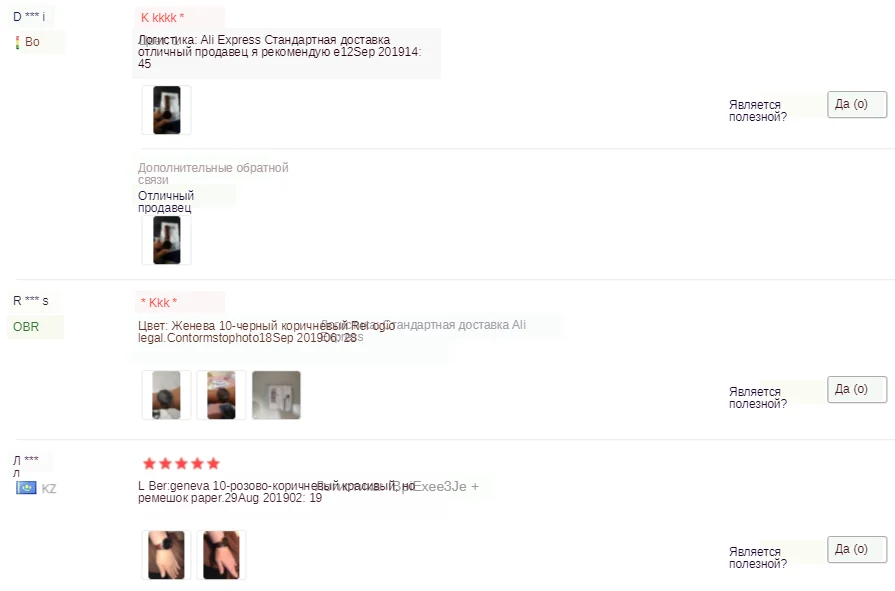Image resolution: width=895 pixels, height=591 pixels.
Task: Click the '* Kkk *' rating text
Action: click(x=159, y=303)
